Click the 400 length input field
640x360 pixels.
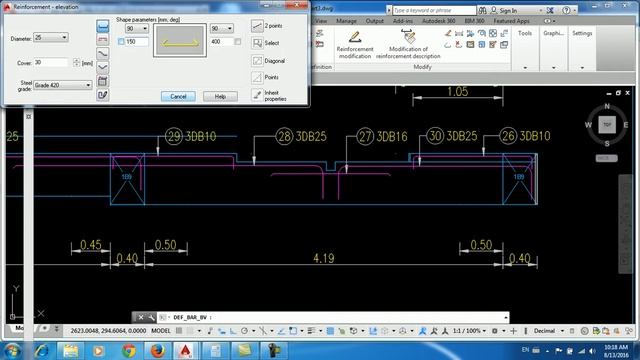pos(222,42)
